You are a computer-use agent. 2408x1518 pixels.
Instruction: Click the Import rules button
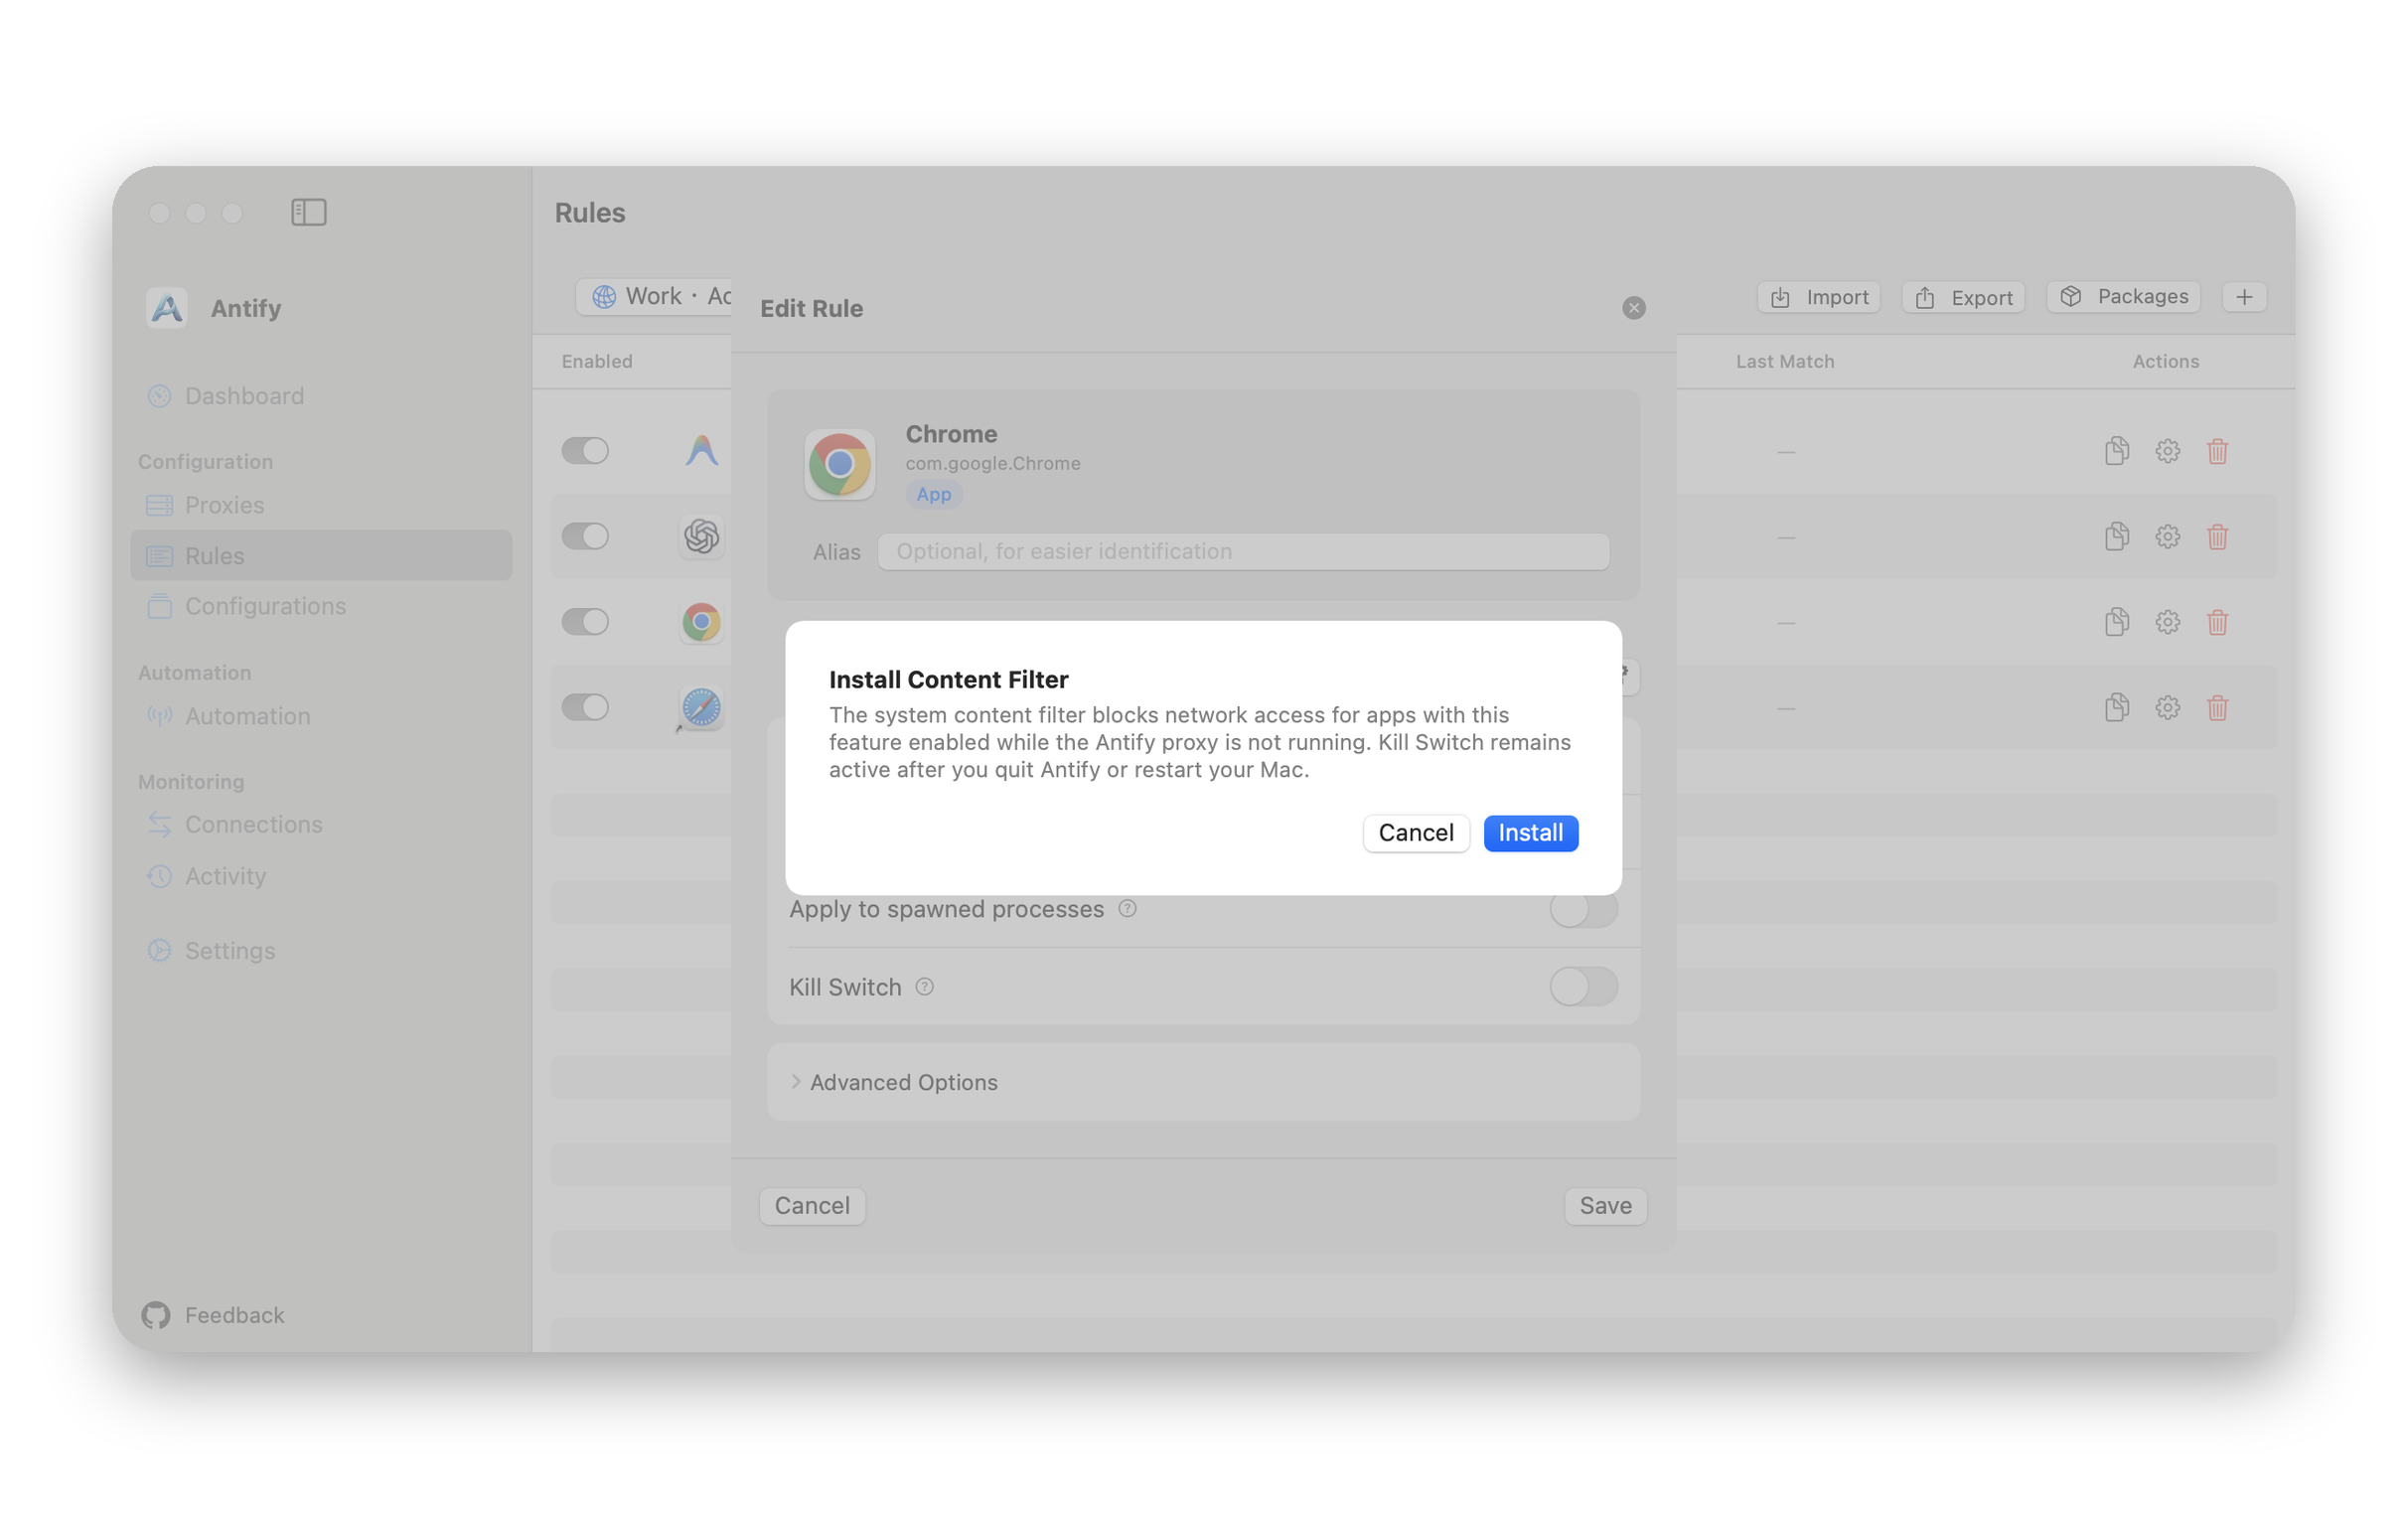pos(1819,297)
